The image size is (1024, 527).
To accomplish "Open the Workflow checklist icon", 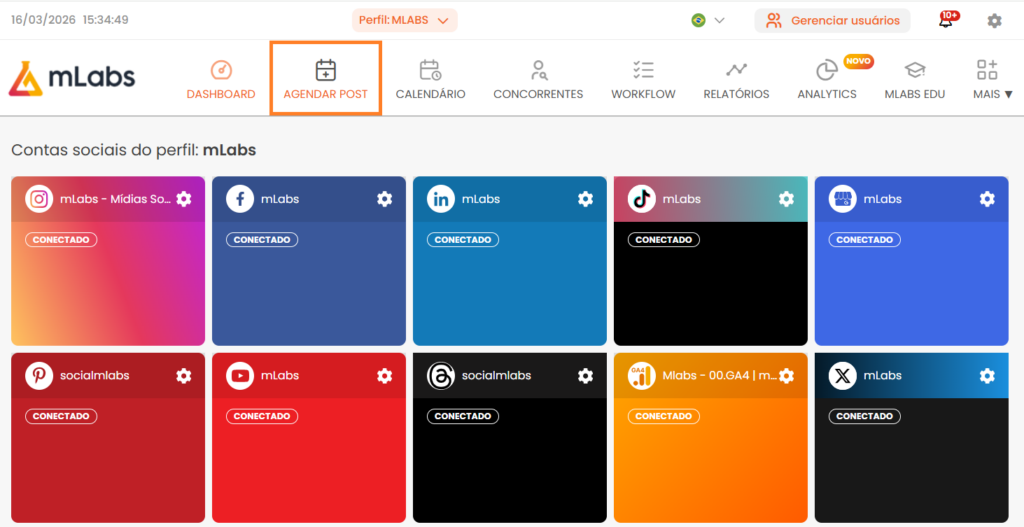I will tap(643, 70).
